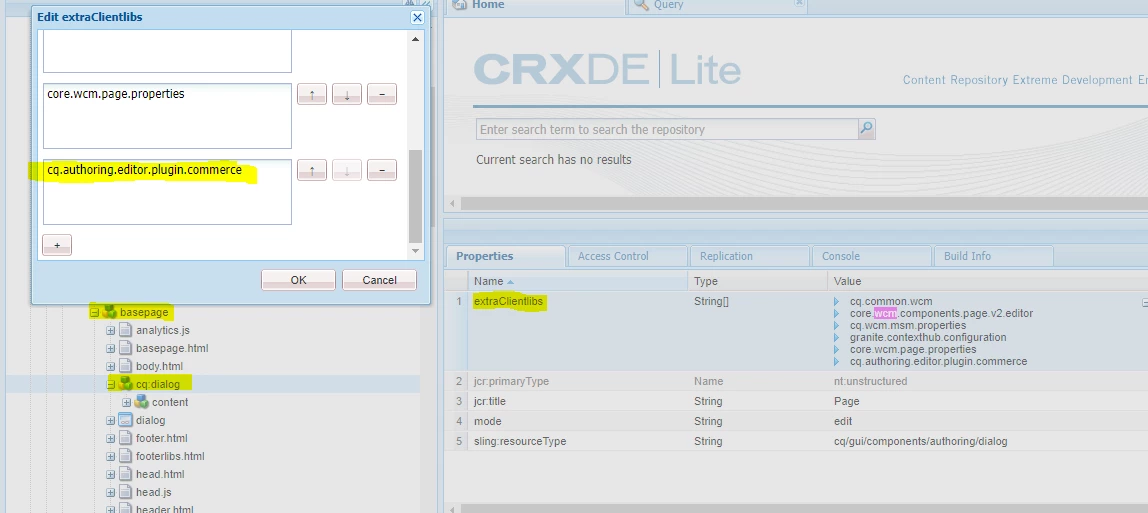Click the granite.contexthub.configuration value
Image resolution: width=1148 pixels, height=513 pixels.
[928, 337]
